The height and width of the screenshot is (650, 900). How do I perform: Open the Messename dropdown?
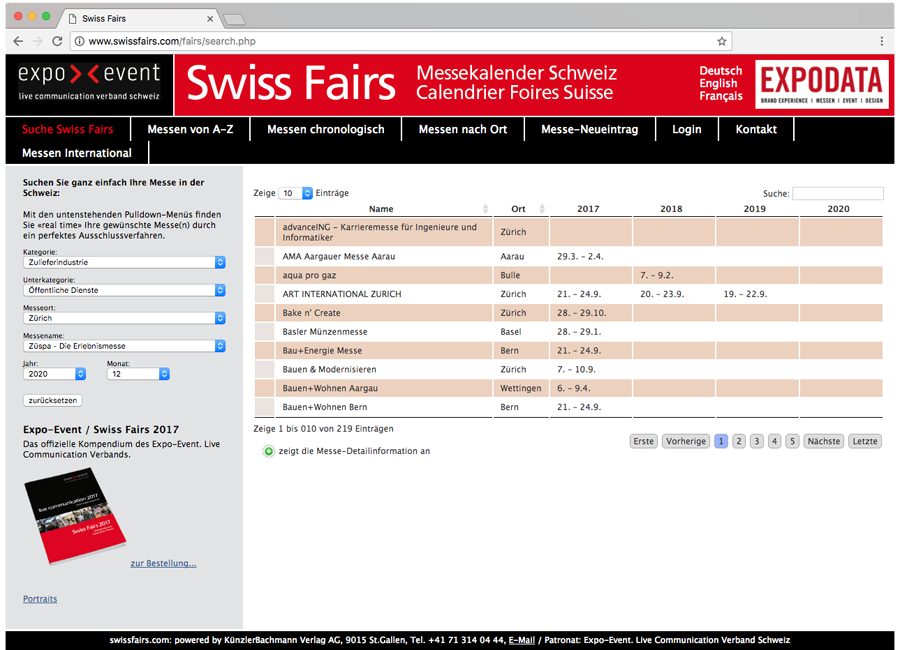124,346
